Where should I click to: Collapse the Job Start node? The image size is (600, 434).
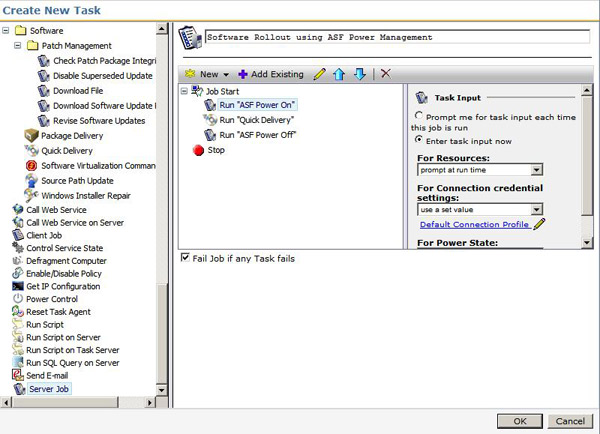pos(184,91)
